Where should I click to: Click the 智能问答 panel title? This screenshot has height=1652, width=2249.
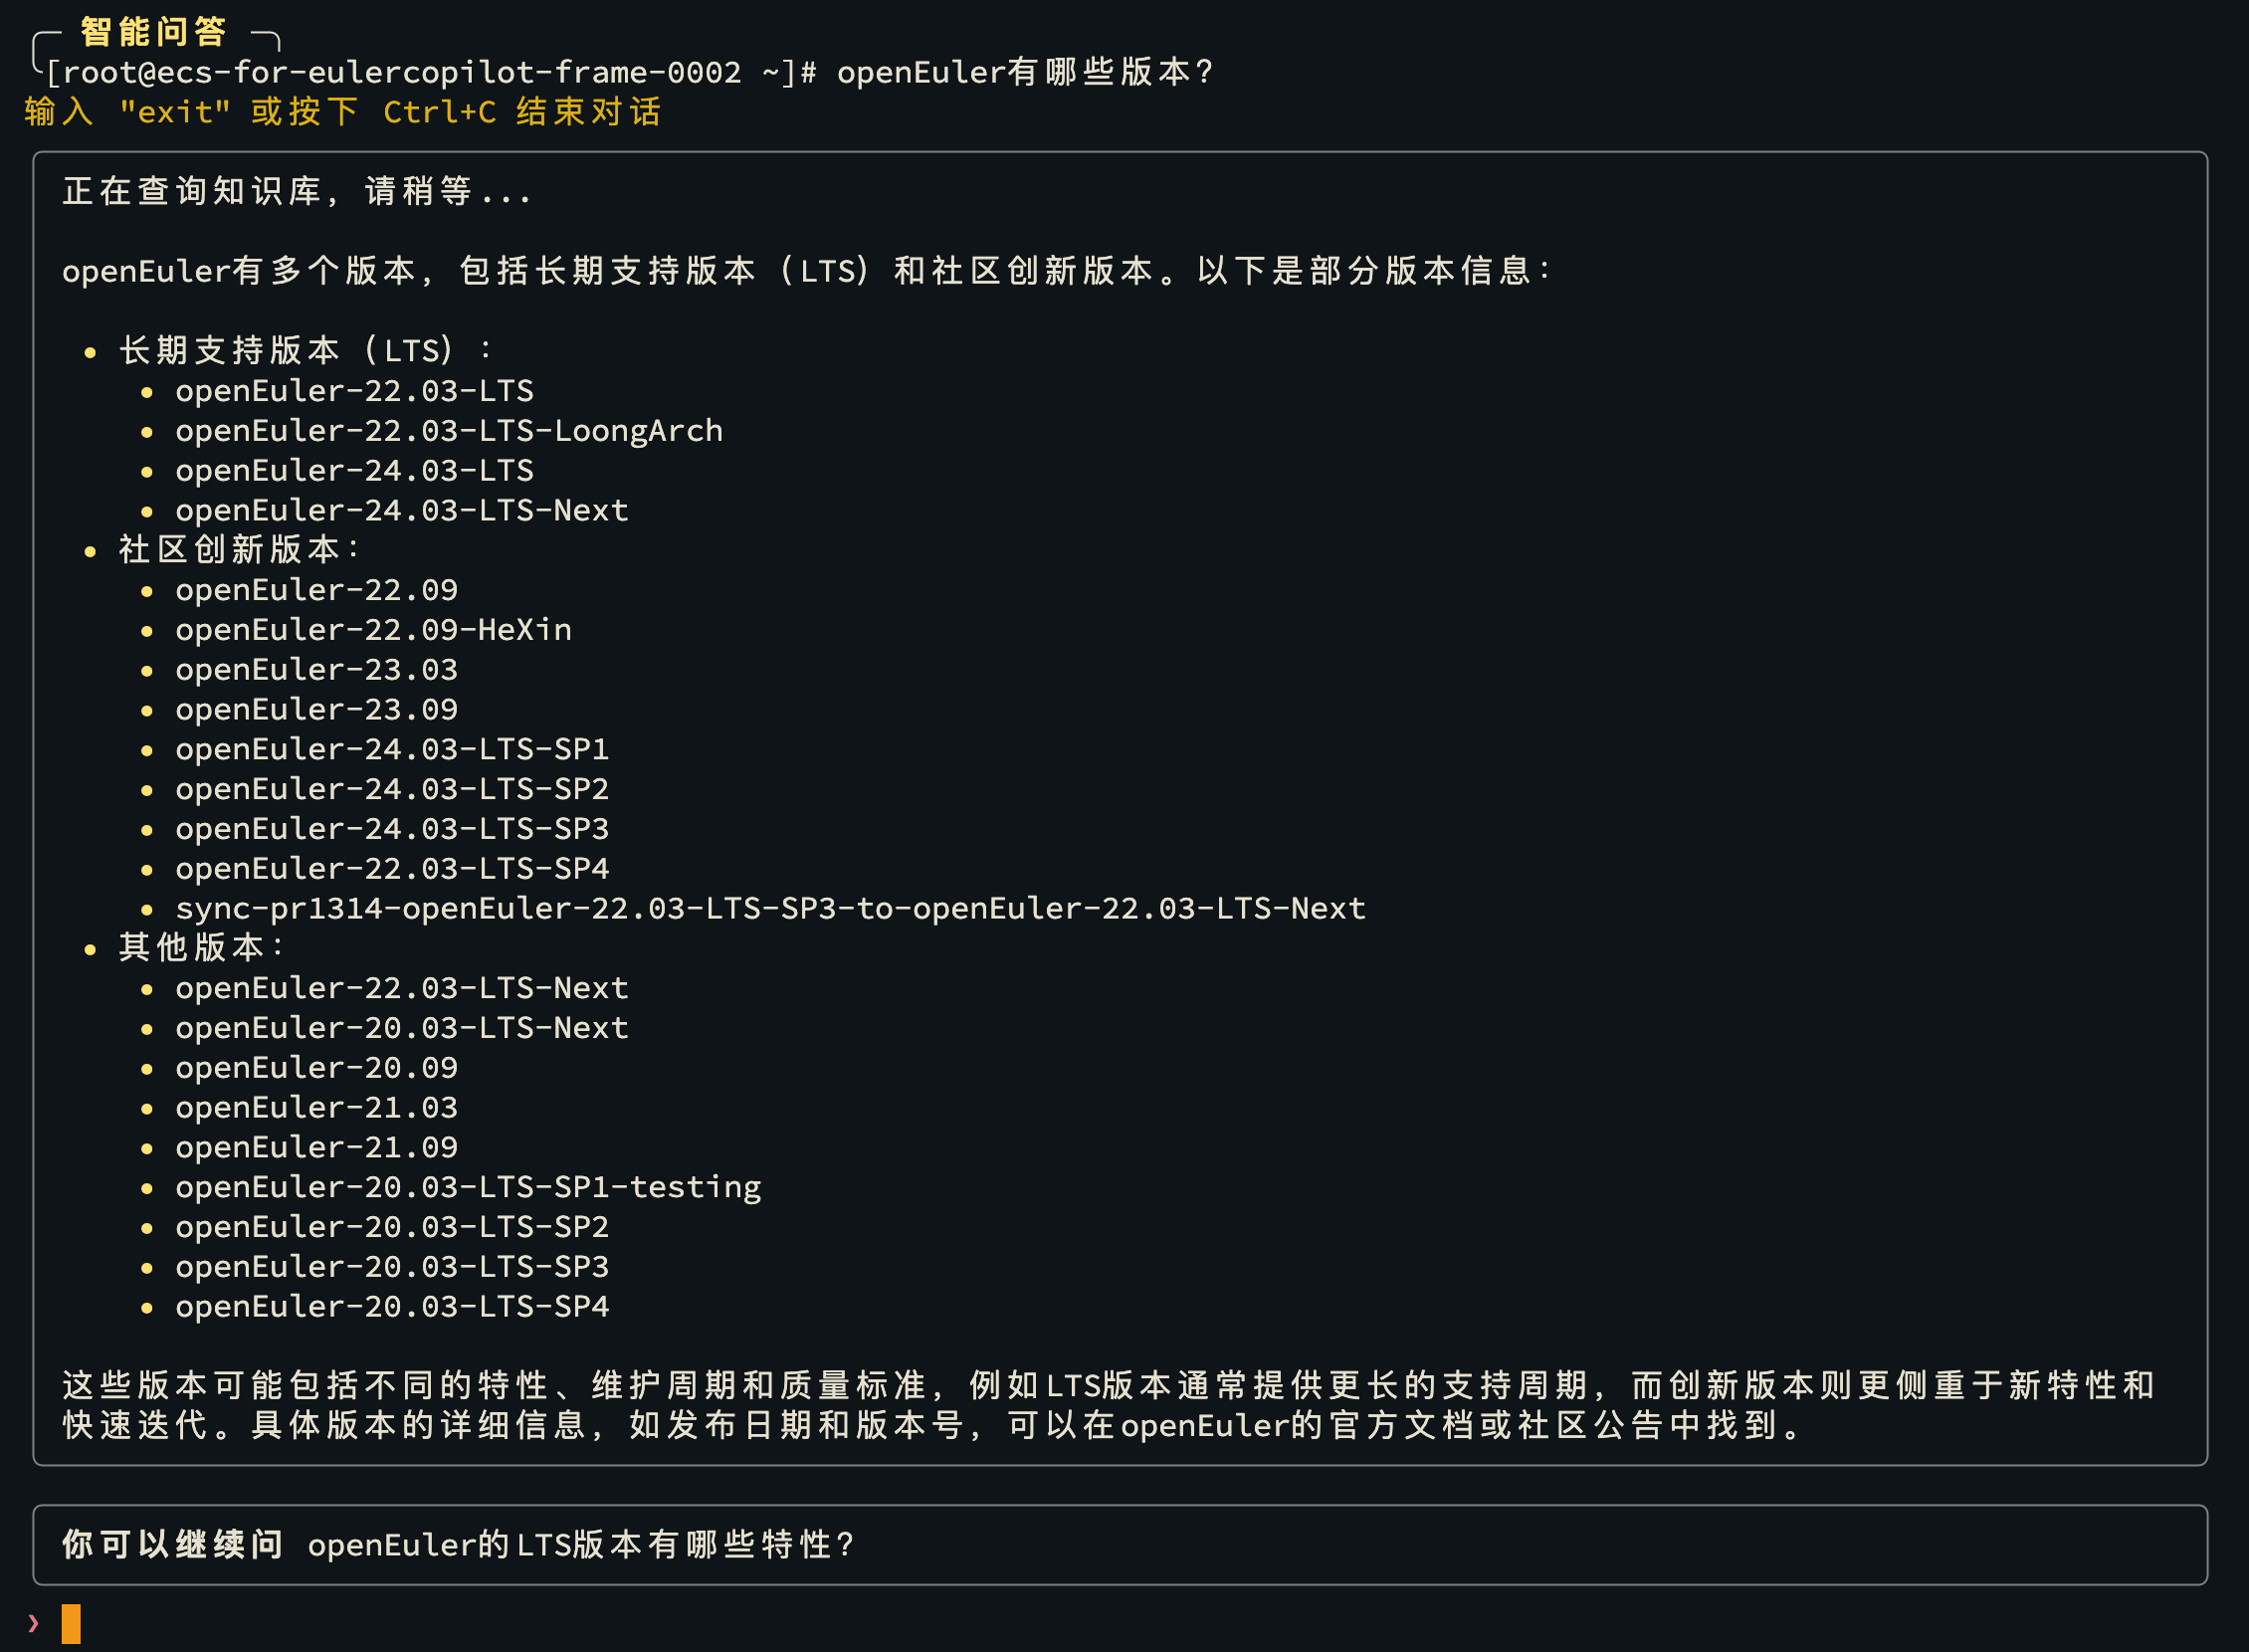(154, 32)
